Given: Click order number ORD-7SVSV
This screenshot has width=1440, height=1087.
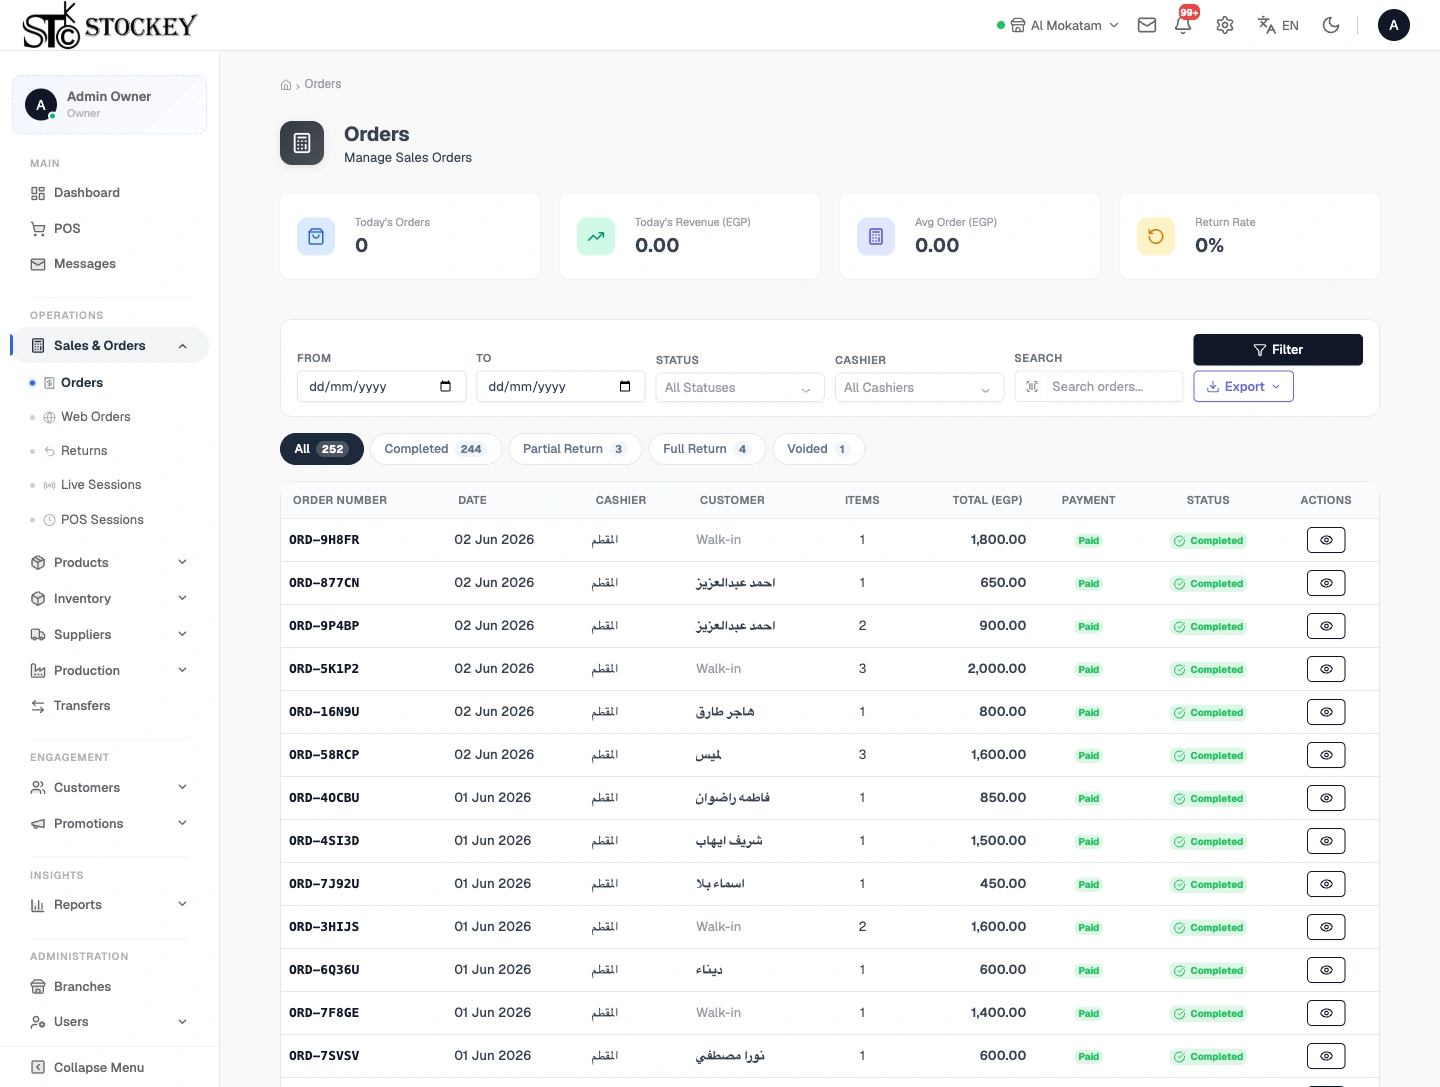Looking at the screenshot, I should pos(324,1056).
